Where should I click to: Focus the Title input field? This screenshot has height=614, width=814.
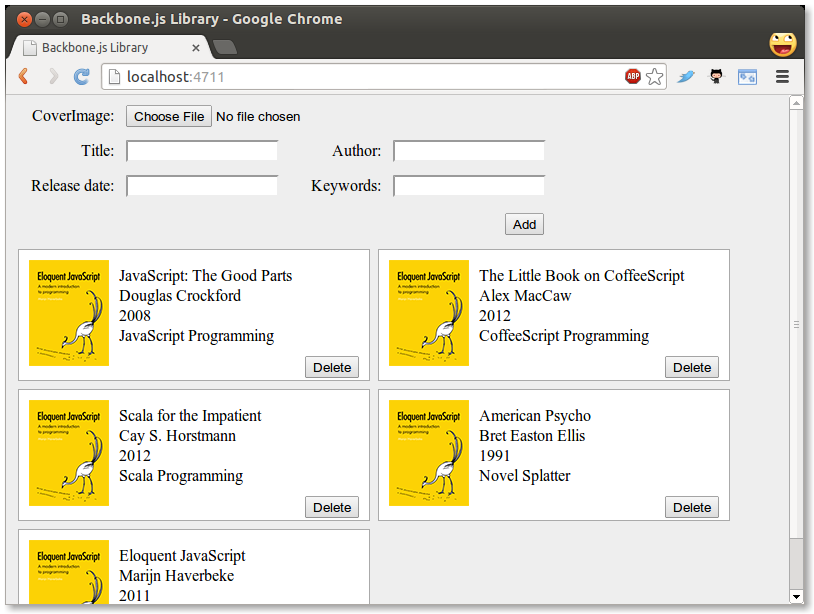tap(202, 151)
